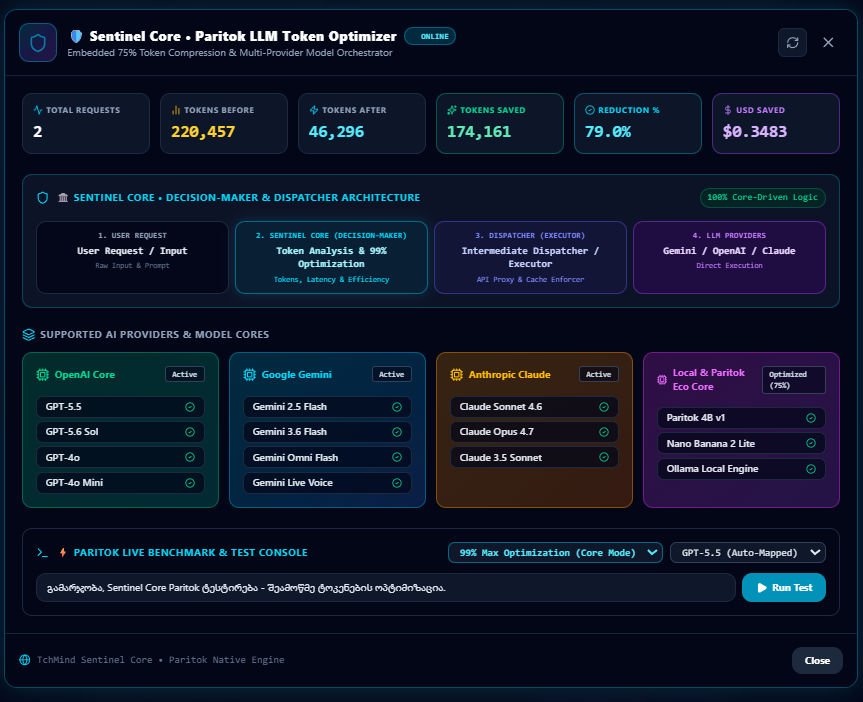
Task: Click the Tokens Saved sparkle icon
Action: click(452, 110)
